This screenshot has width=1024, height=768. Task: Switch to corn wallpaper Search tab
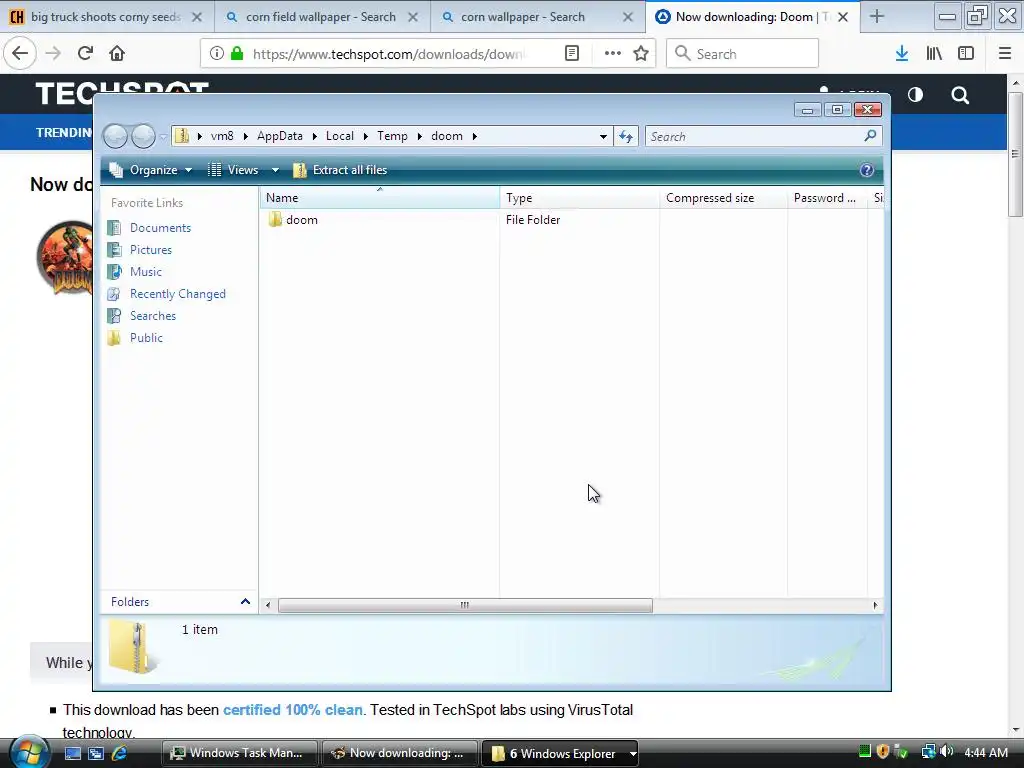tap(523, 17)
